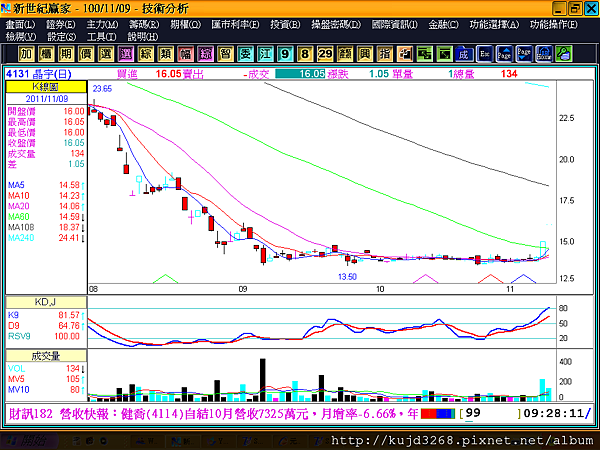Click the KD,J indicator header
The width and height of the screenshot is (600, 450).
[x=46, y=302]
